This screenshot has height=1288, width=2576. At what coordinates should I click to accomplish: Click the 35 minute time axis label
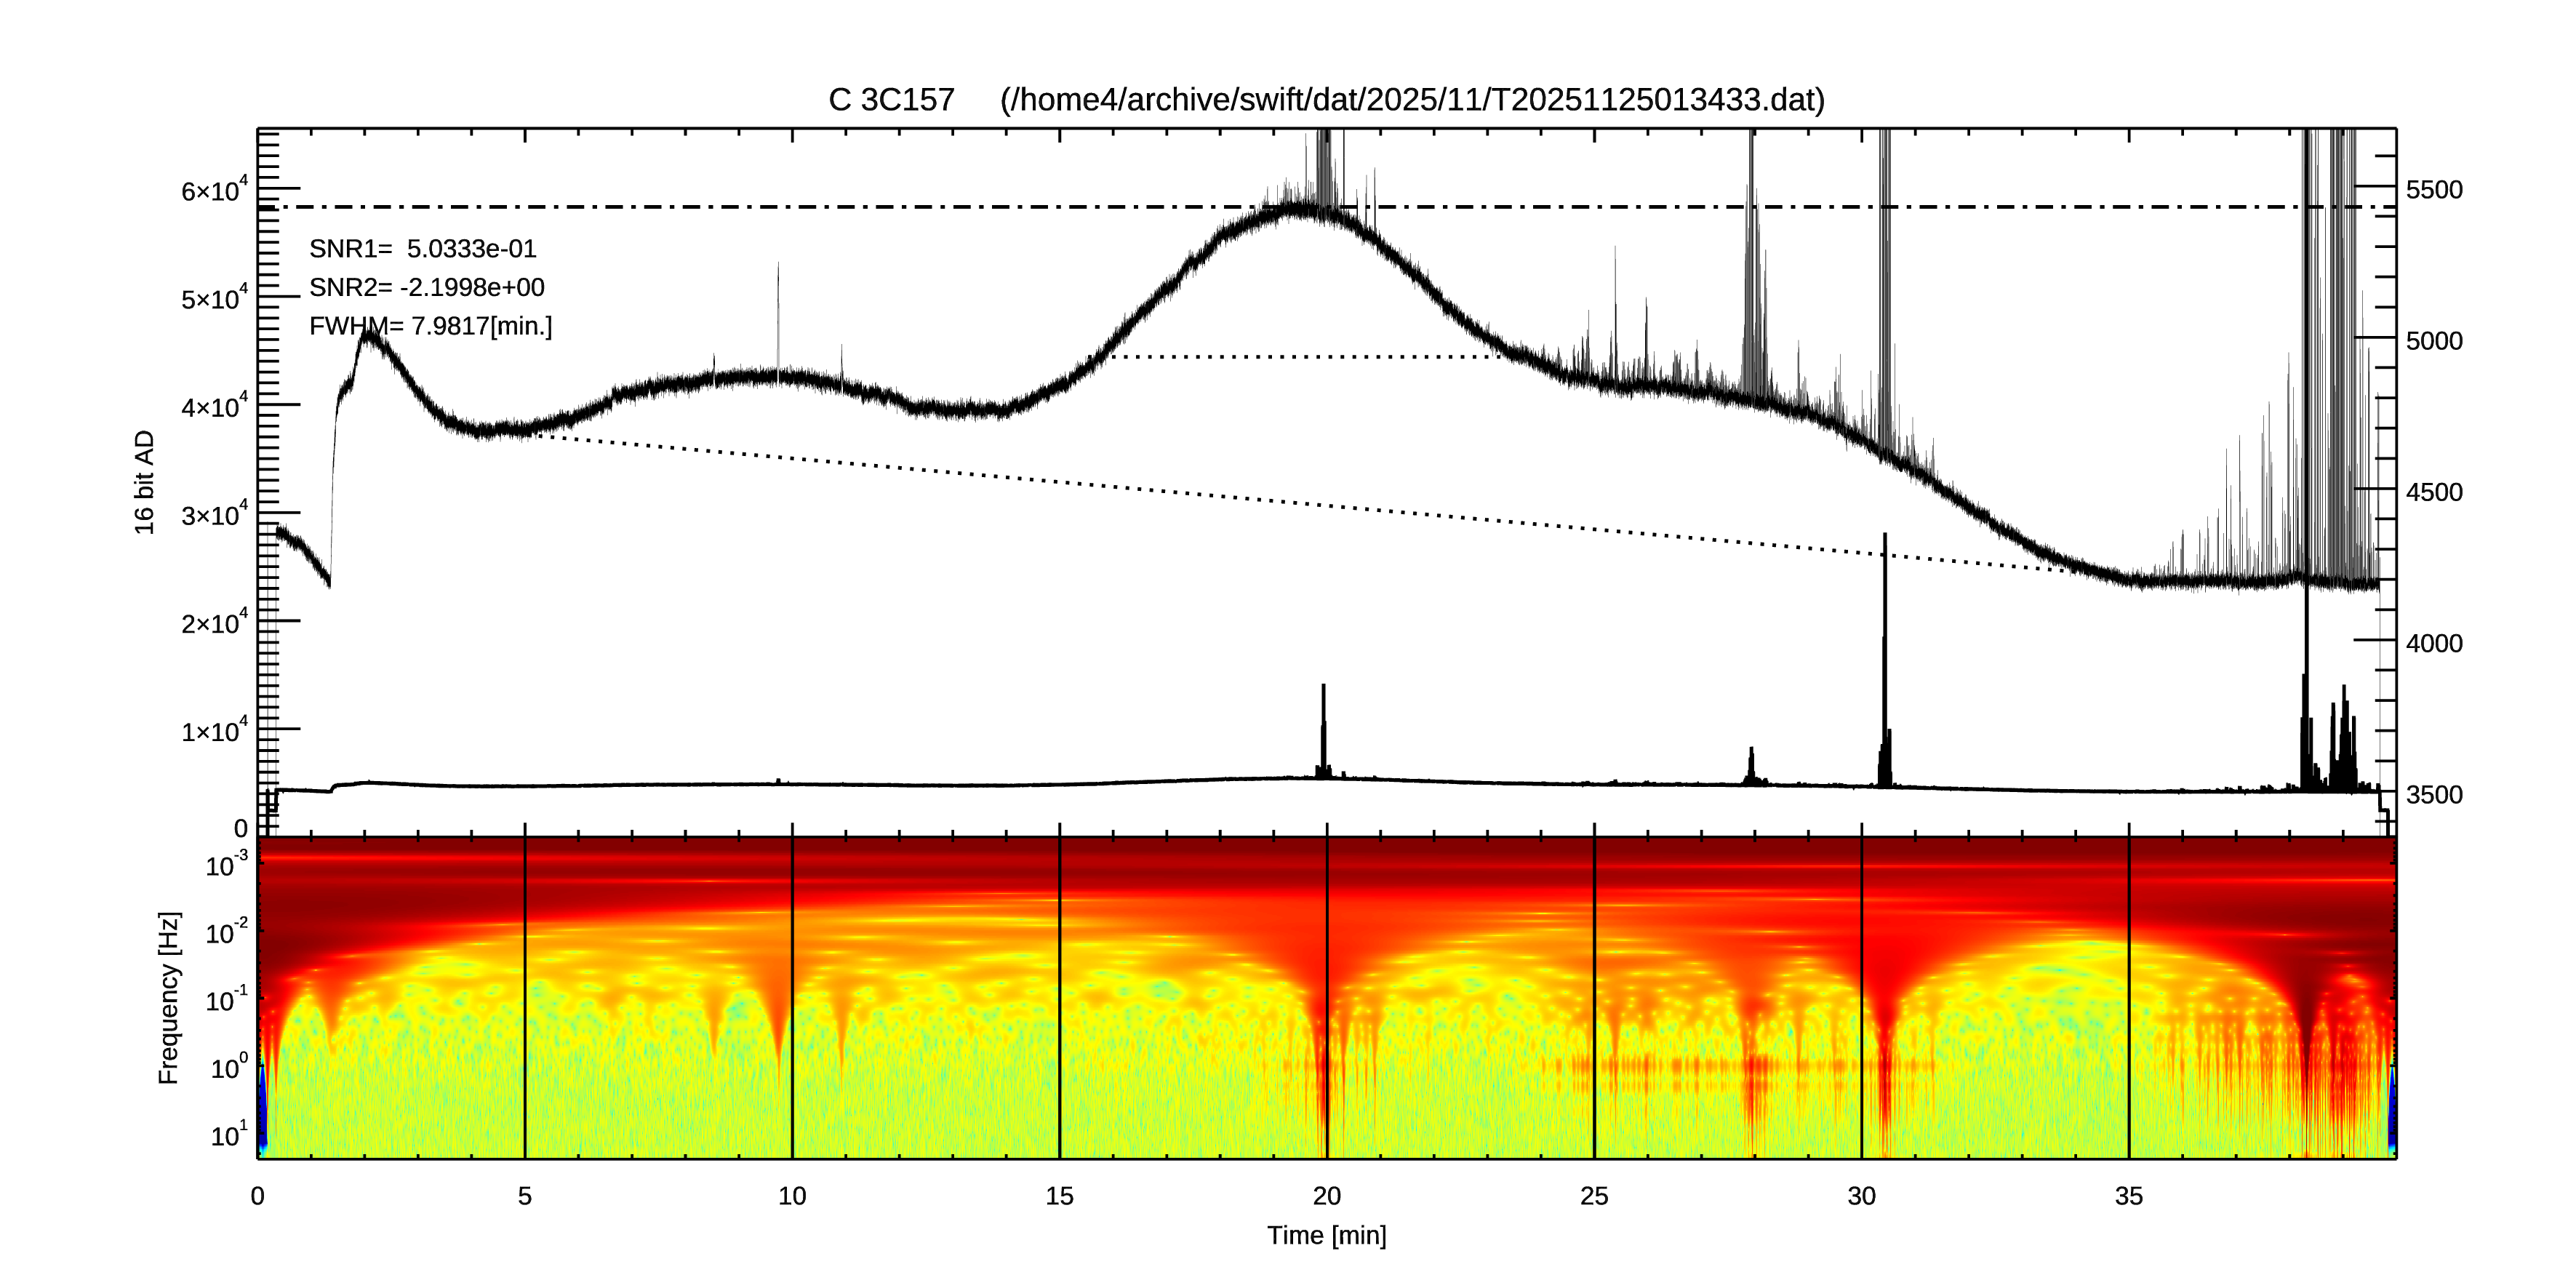click(x=2128, y=1197)
